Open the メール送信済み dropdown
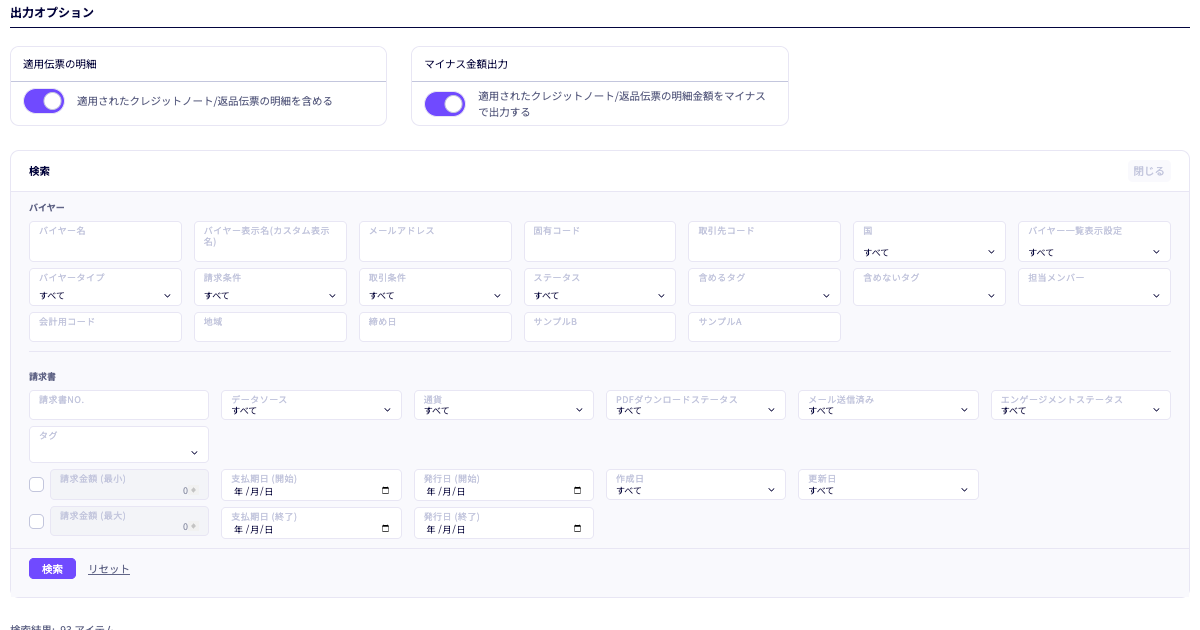Viewport: 1200px width, 630px height. [888, 405]
